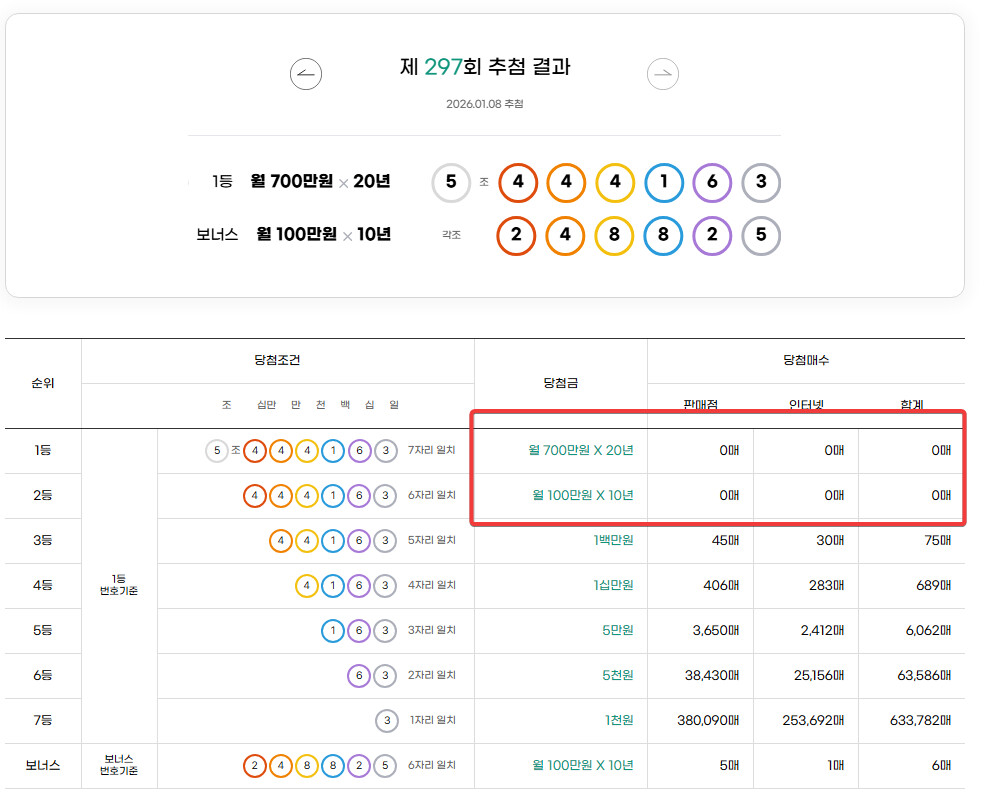Click '5자리 일치' text in 3등 row
987x802 pixels.
pyautogui.click(x=432, y=540)
